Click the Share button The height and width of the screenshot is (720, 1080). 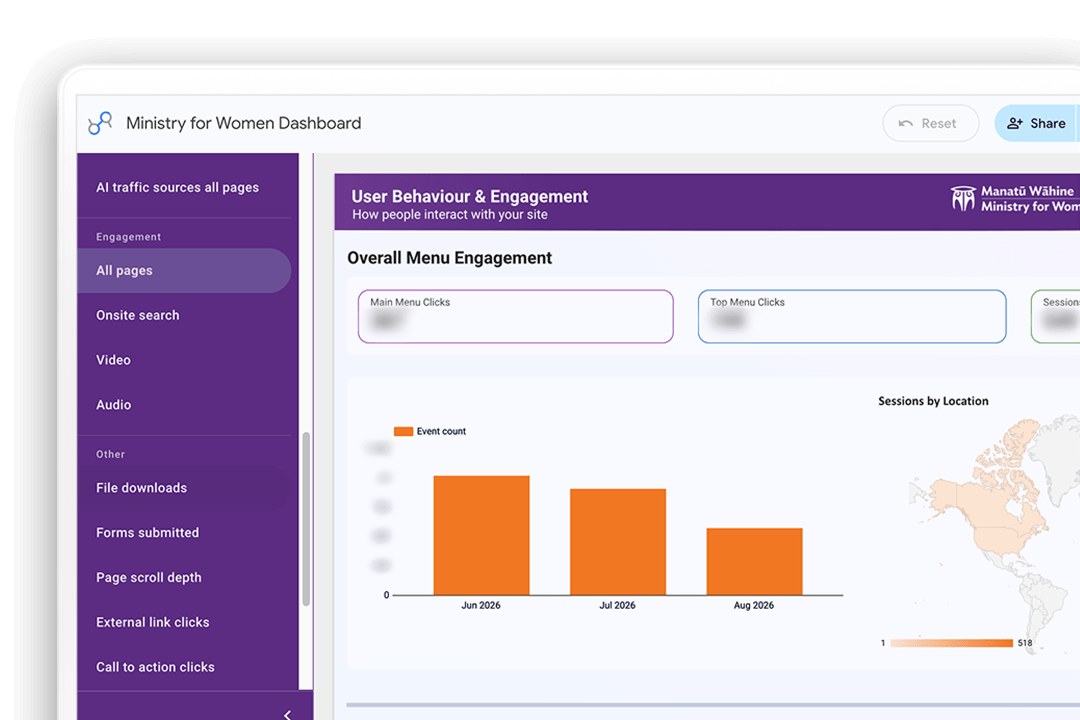point(1037,123)
